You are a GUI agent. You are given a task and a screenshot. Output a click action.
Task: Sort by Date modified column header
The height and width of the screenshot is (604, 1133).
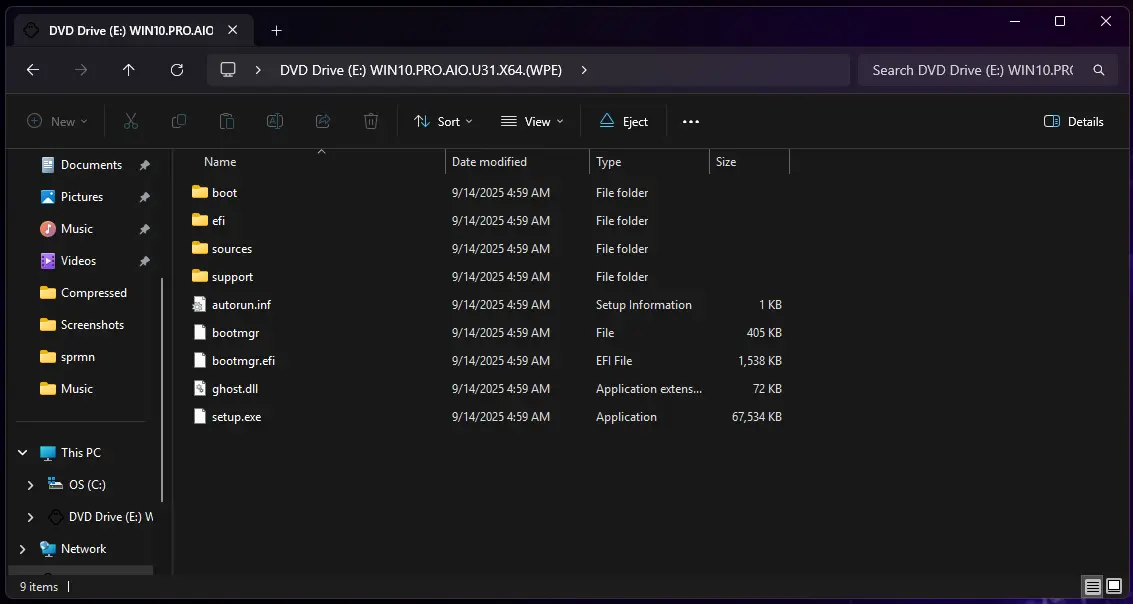pyautogui.click(x=489, y=162)
